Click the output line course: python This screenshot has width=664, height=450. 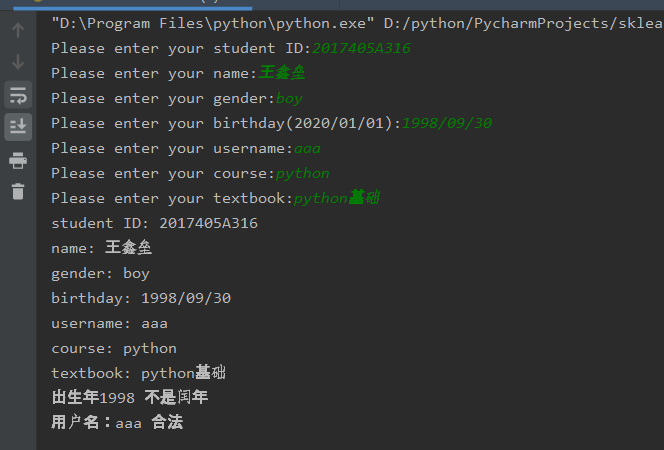[113, 348]
